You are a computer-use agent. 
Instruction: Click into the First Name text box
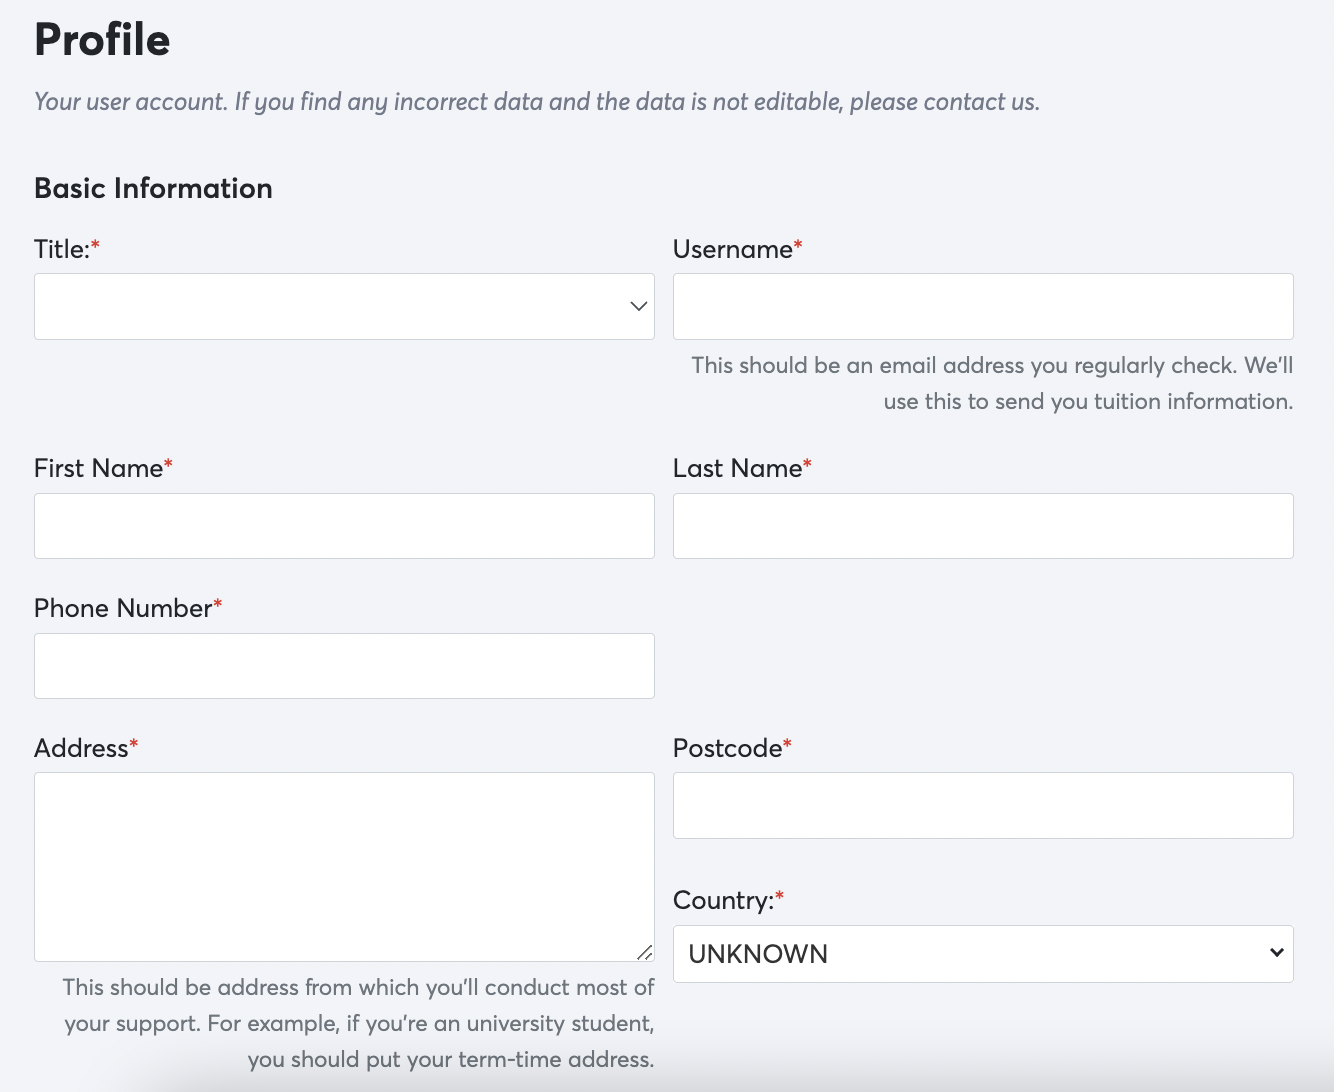click(344, 526)
